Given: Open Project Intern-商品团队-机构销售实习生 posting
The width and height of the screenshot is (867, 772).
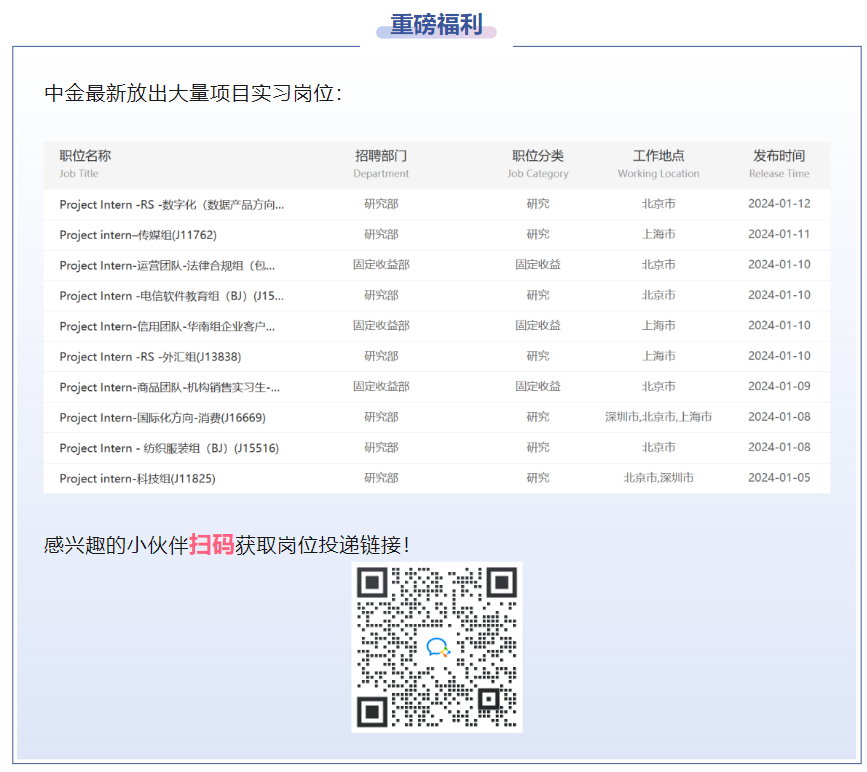Looking at the screenshot, I should coord(170,387).
